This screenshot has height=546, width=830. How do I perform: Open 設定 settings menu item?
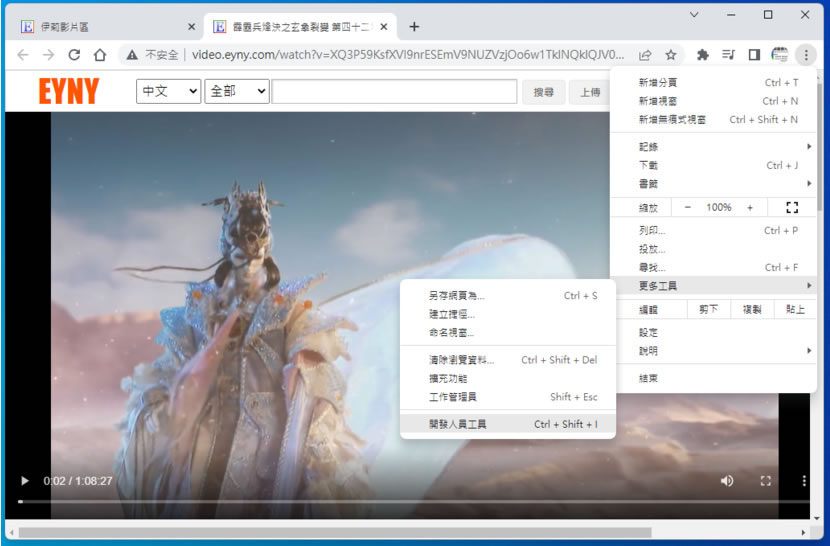click(x=712, y=333)
